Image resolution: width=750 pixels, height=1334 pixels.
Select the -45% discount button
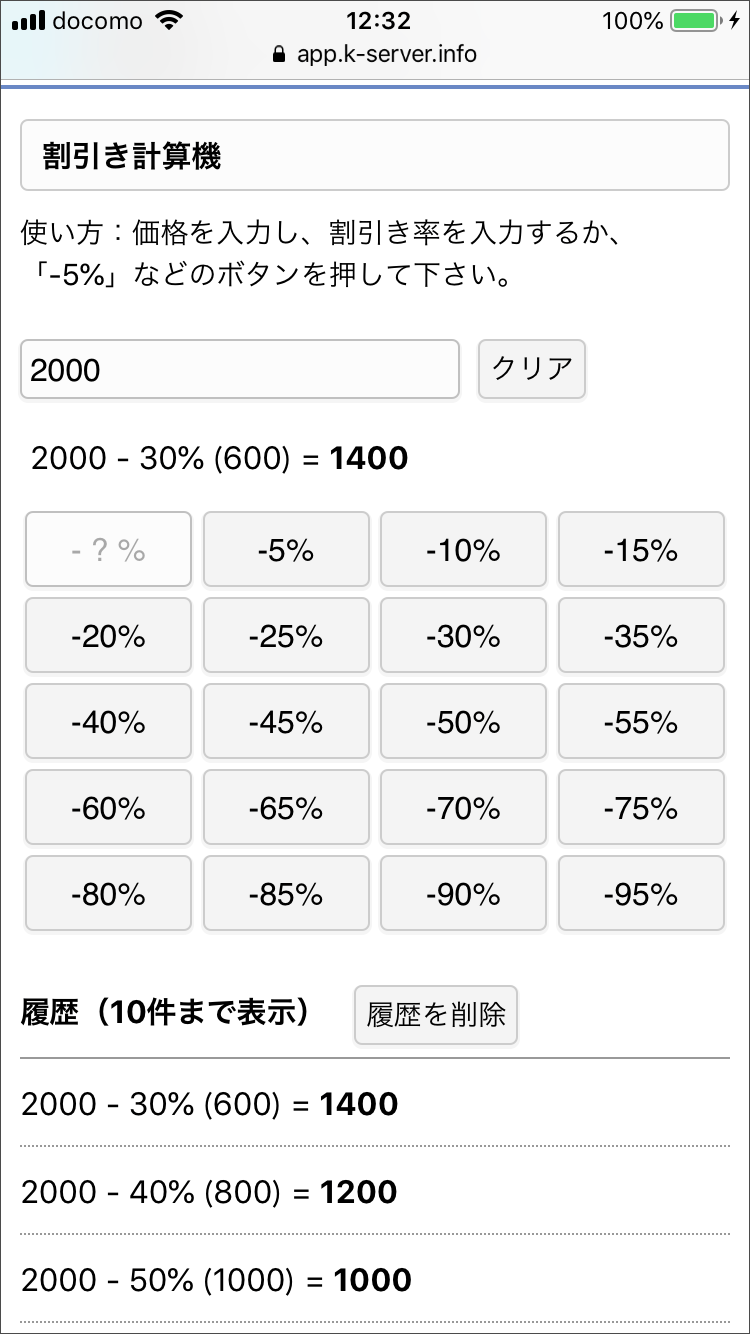tap(286, 721)
